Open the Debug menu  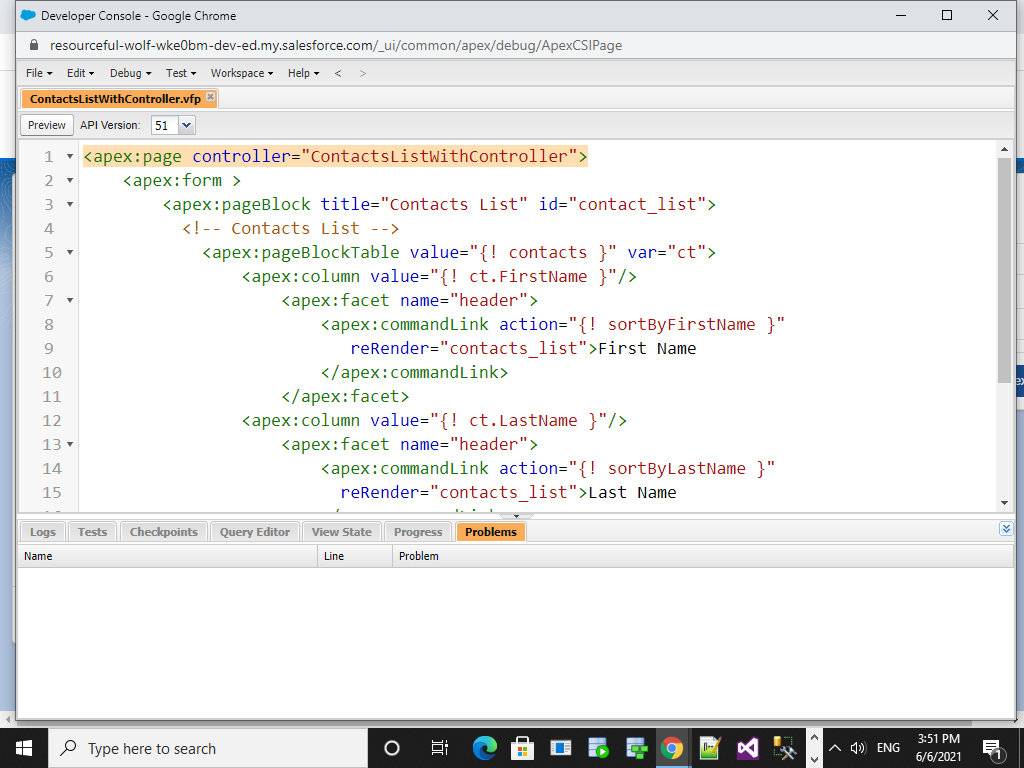point(128,73)
